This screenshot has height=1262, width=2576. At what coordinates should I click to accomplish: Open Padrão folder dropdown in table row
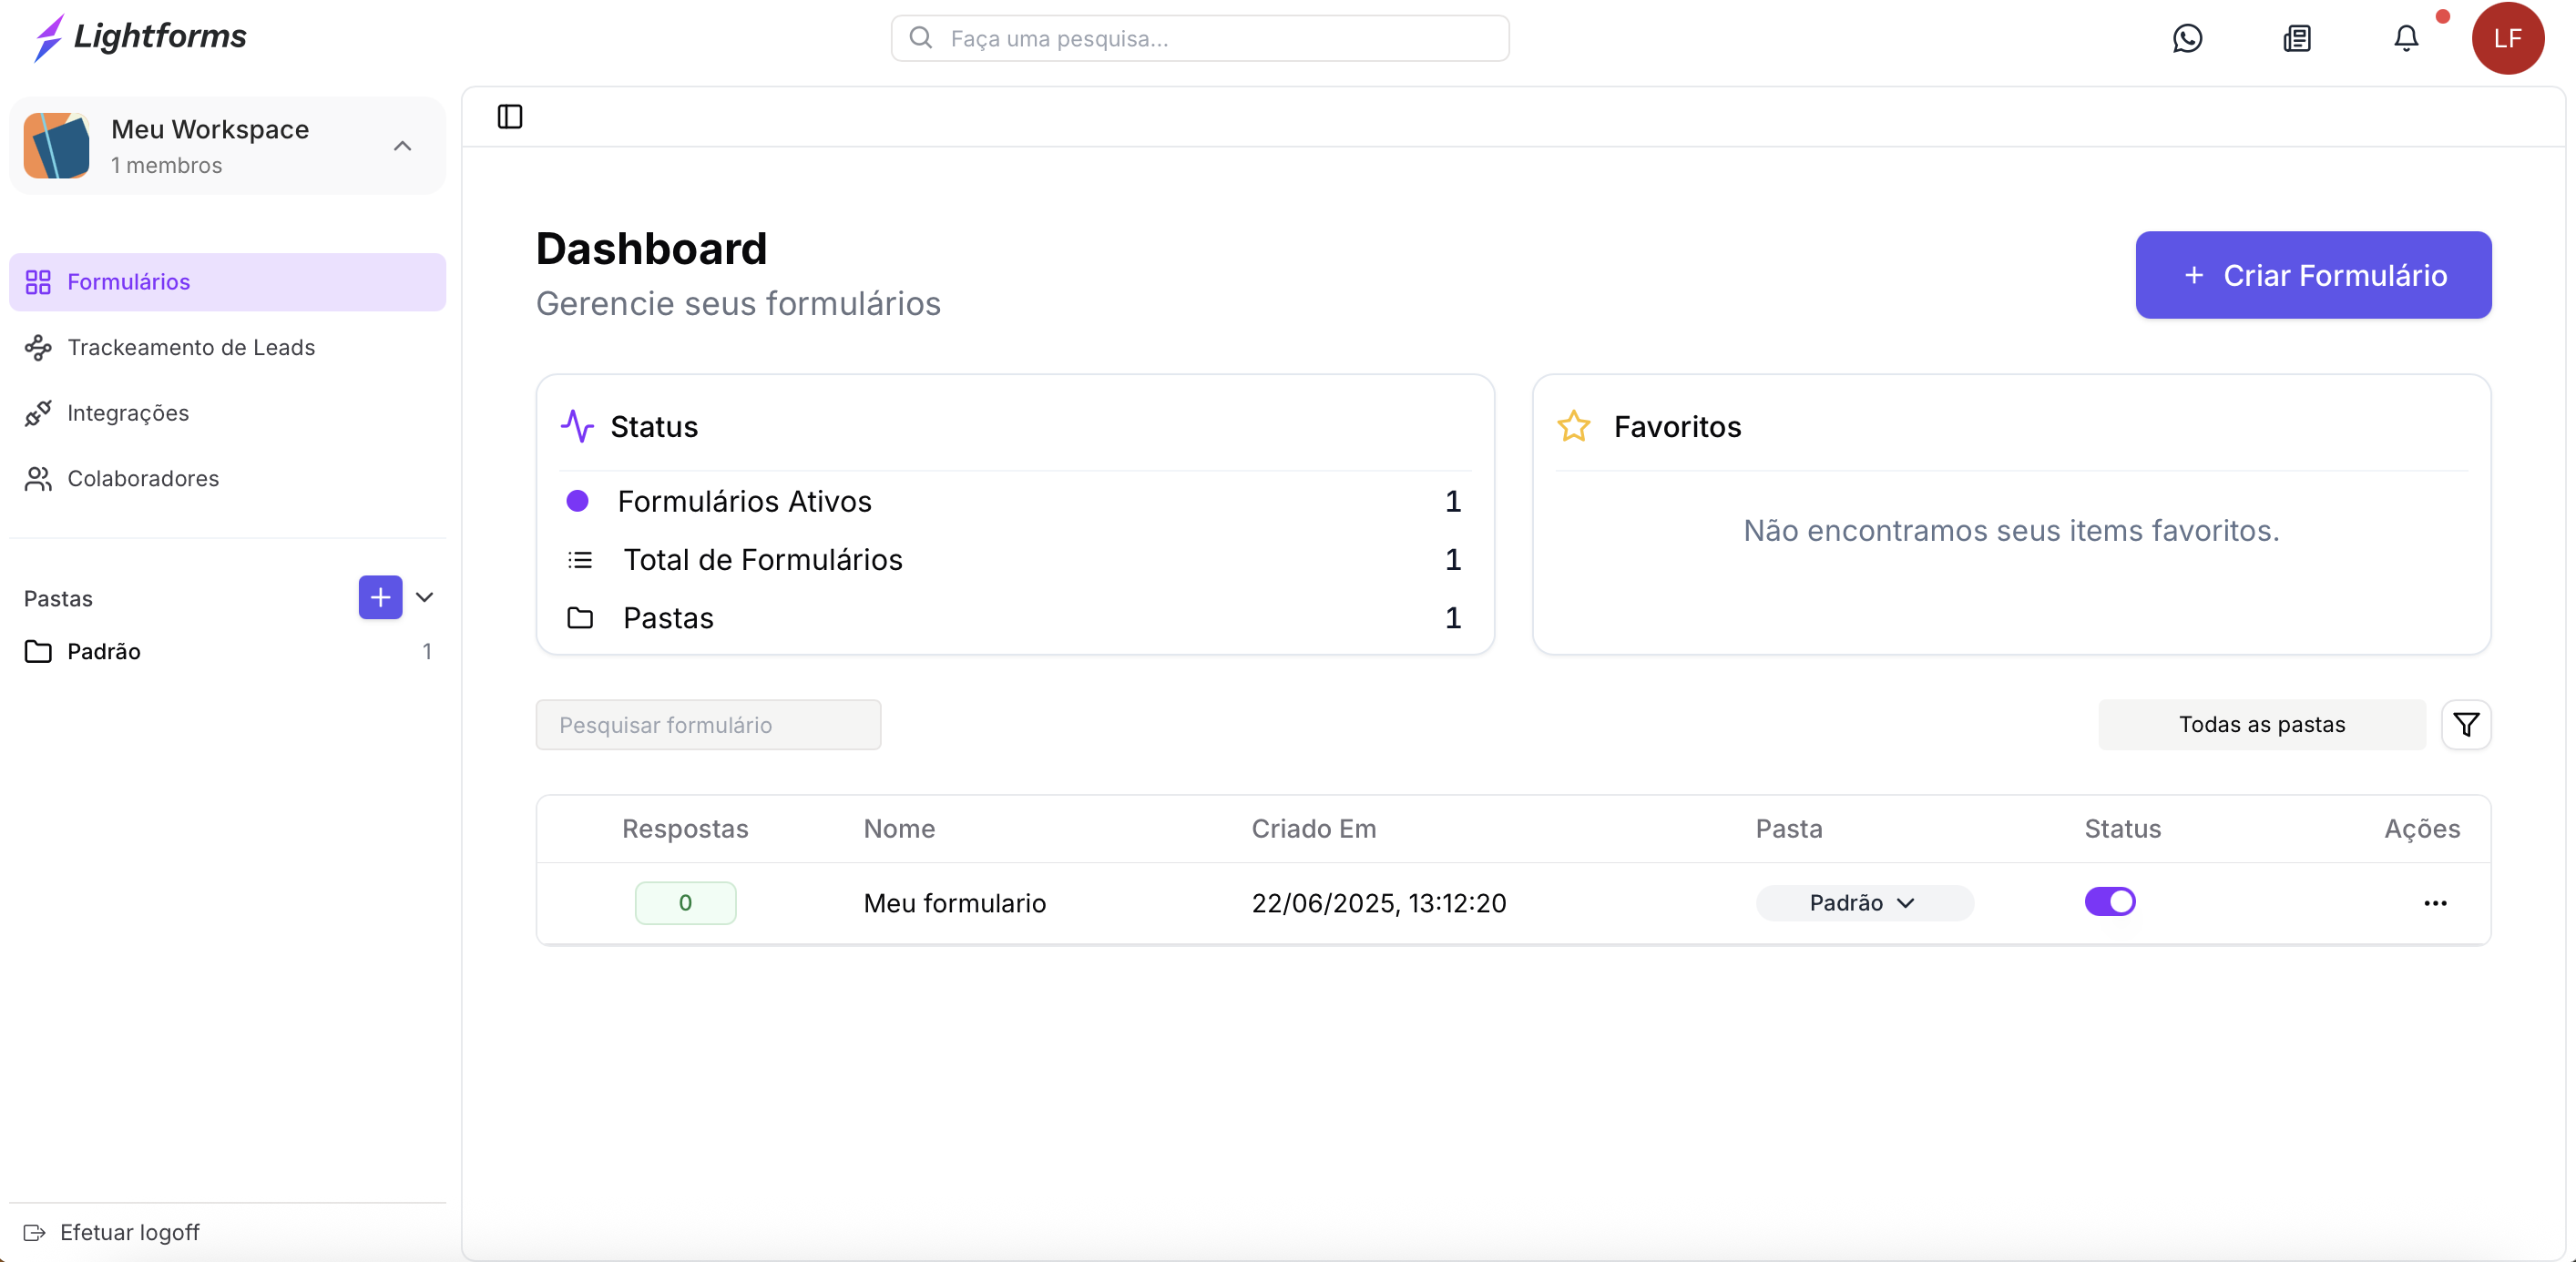1864,903
